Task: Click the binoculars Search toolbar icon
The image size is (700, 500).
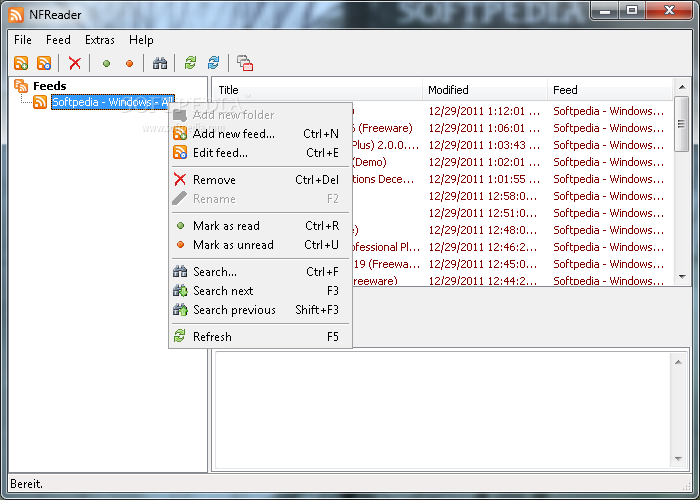Action: tap(159, 63)
